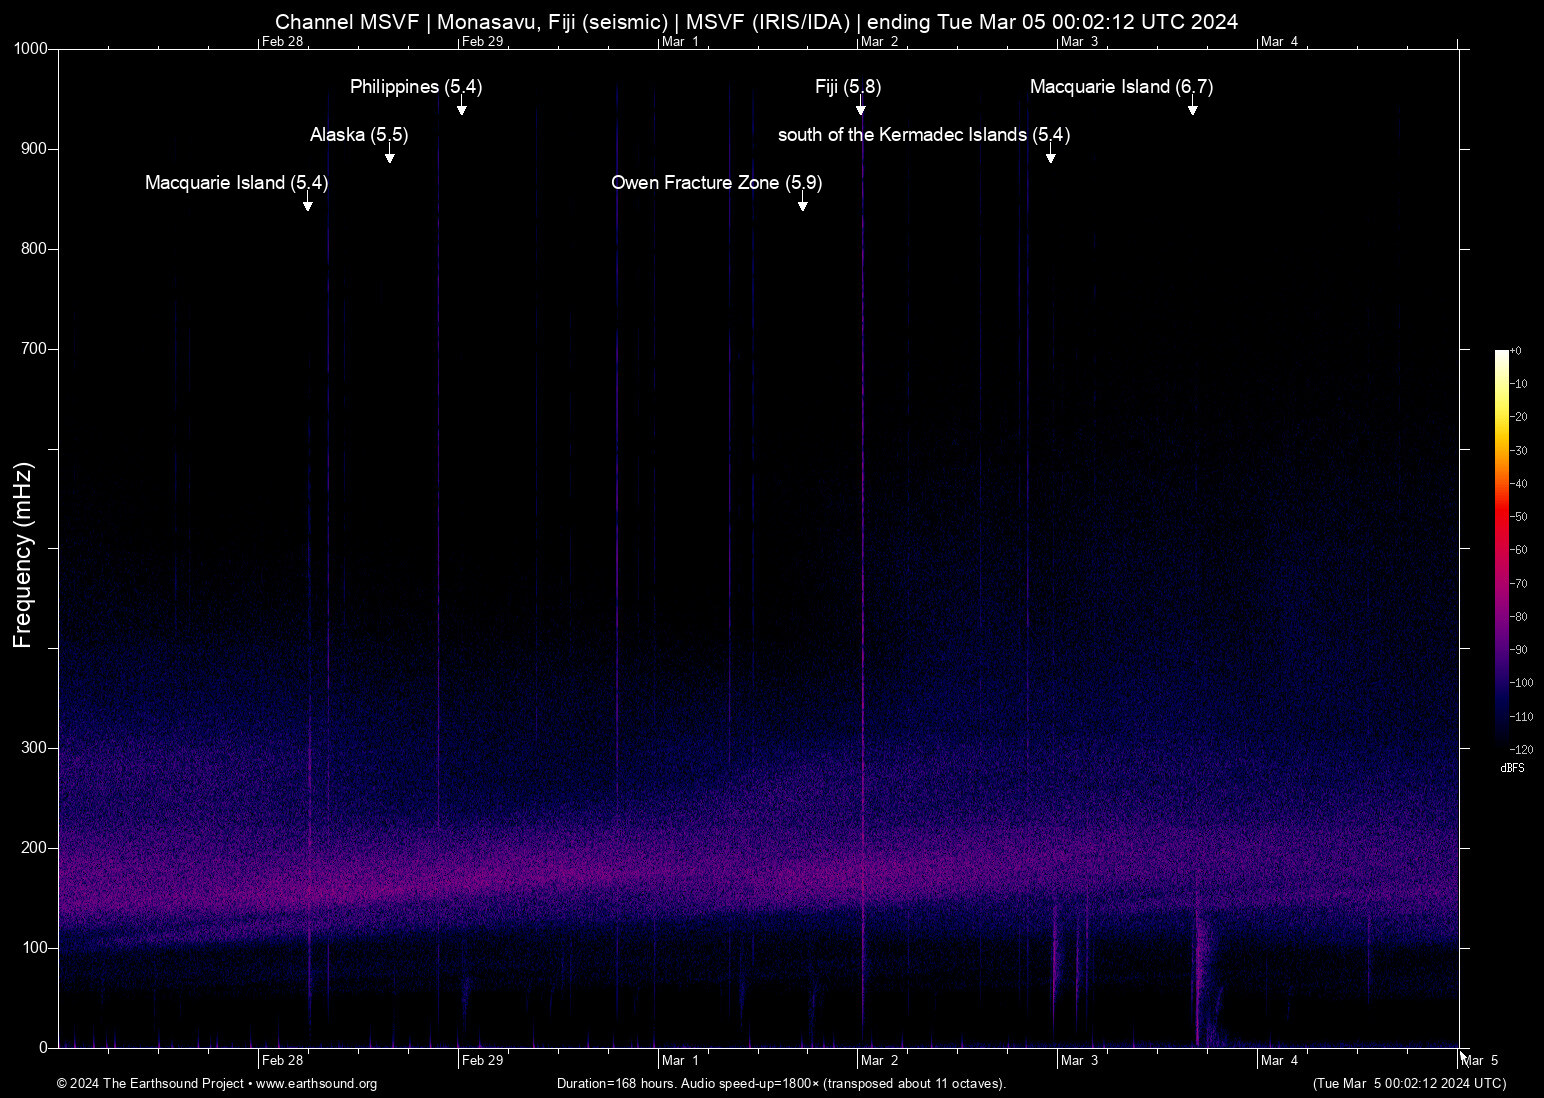Click the Tue Mar 5 timestamp text
1544x1098 pixels.
(1409, 1084)
